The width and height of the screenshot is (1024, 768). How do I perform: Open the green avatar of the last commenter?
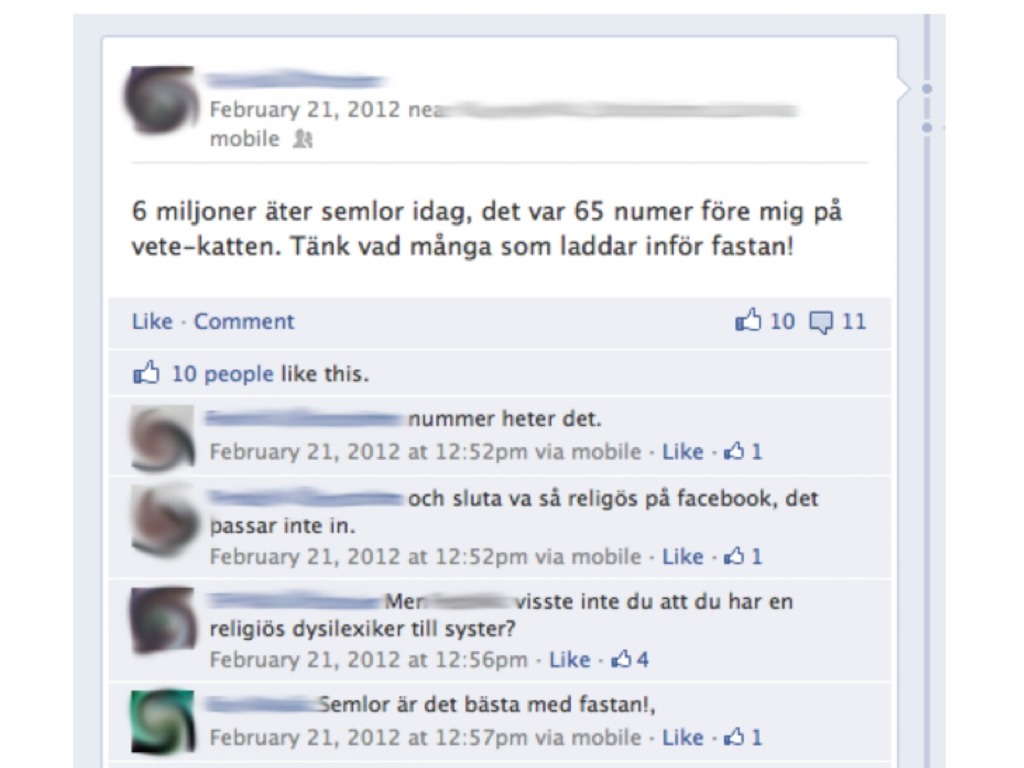tap(163, 721)
